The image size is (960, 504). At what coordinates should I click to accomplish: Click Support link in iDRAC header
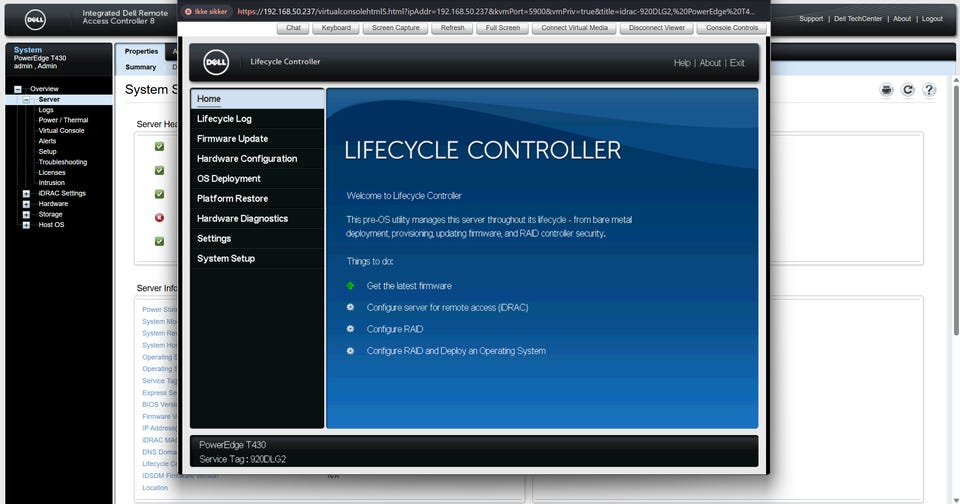pyautogui.click(x=811, y=19)
